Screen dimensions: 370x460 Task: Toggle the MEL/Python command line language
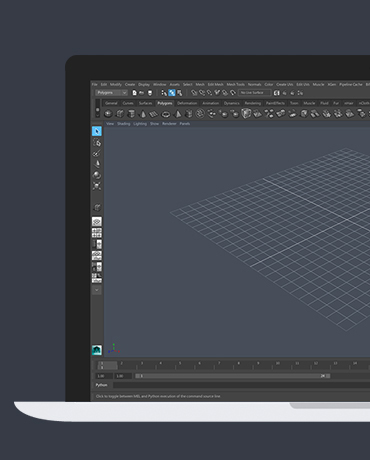pos(102,385)
